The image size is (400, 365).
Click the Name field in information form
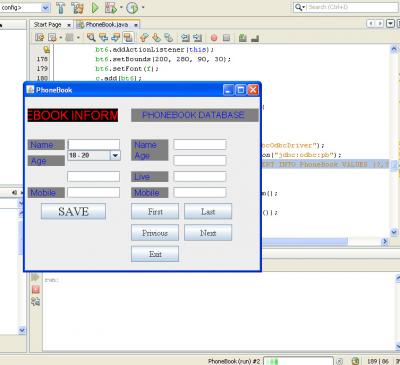[94, 144]
